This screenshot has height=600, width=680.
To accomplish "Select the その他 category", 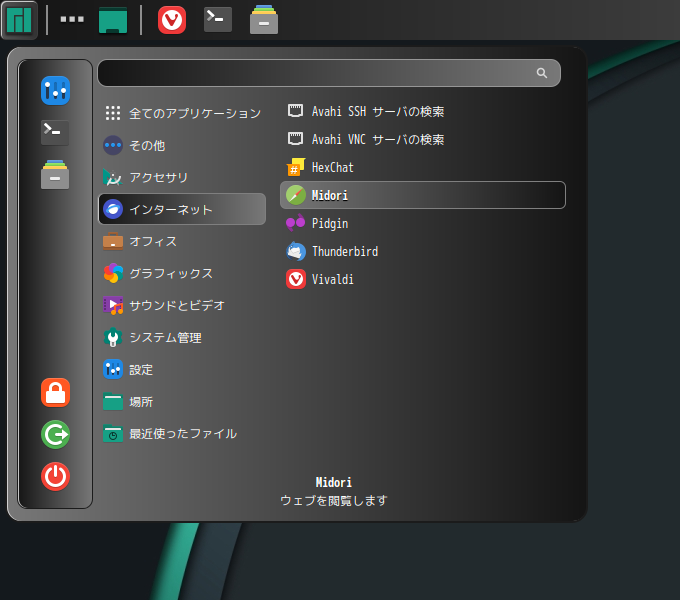I will 182,145.
